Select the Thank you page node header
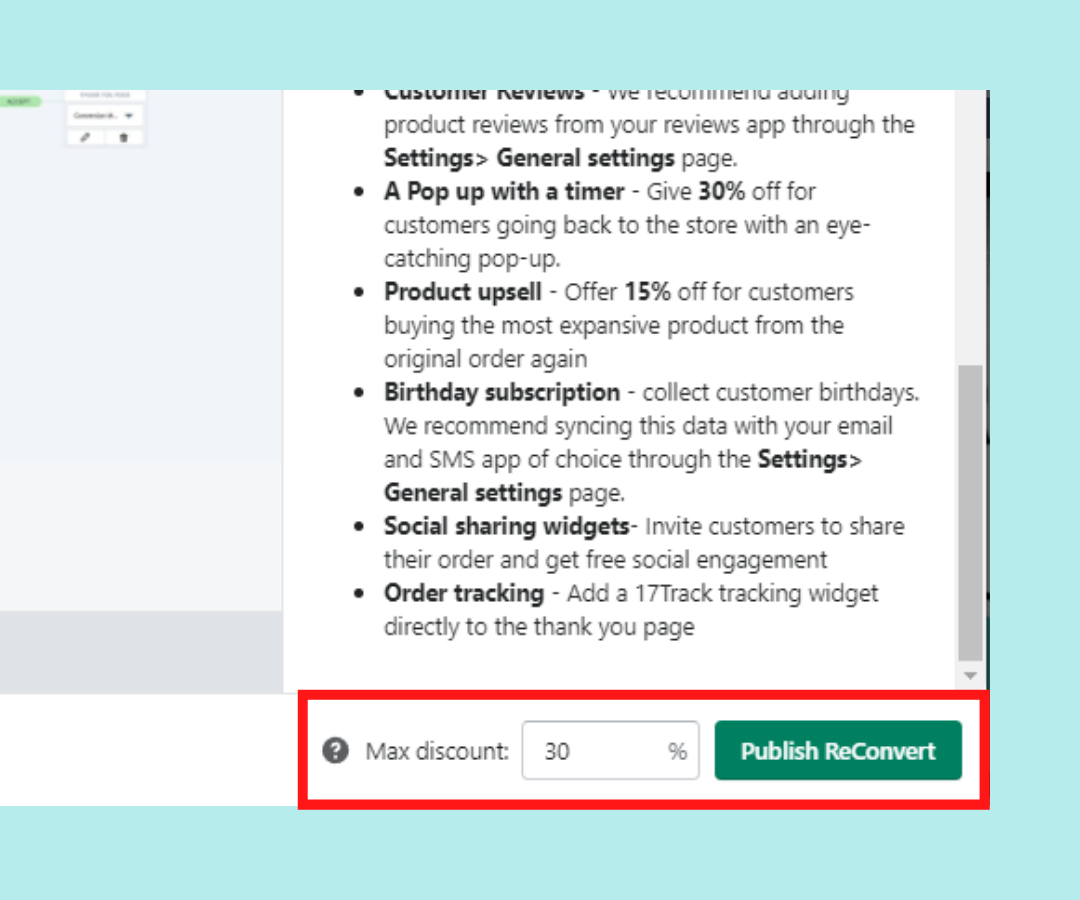1080x900 pixels. click(x=105, y=96)
